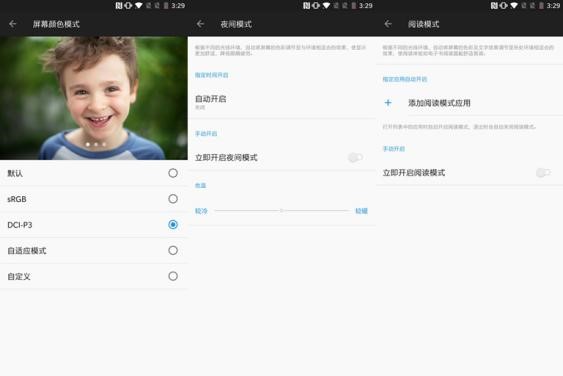Image resolution: width=563 pixels, height=376 pixels.
Task: Click the 夜间模式 title
Action: [236, 24]
